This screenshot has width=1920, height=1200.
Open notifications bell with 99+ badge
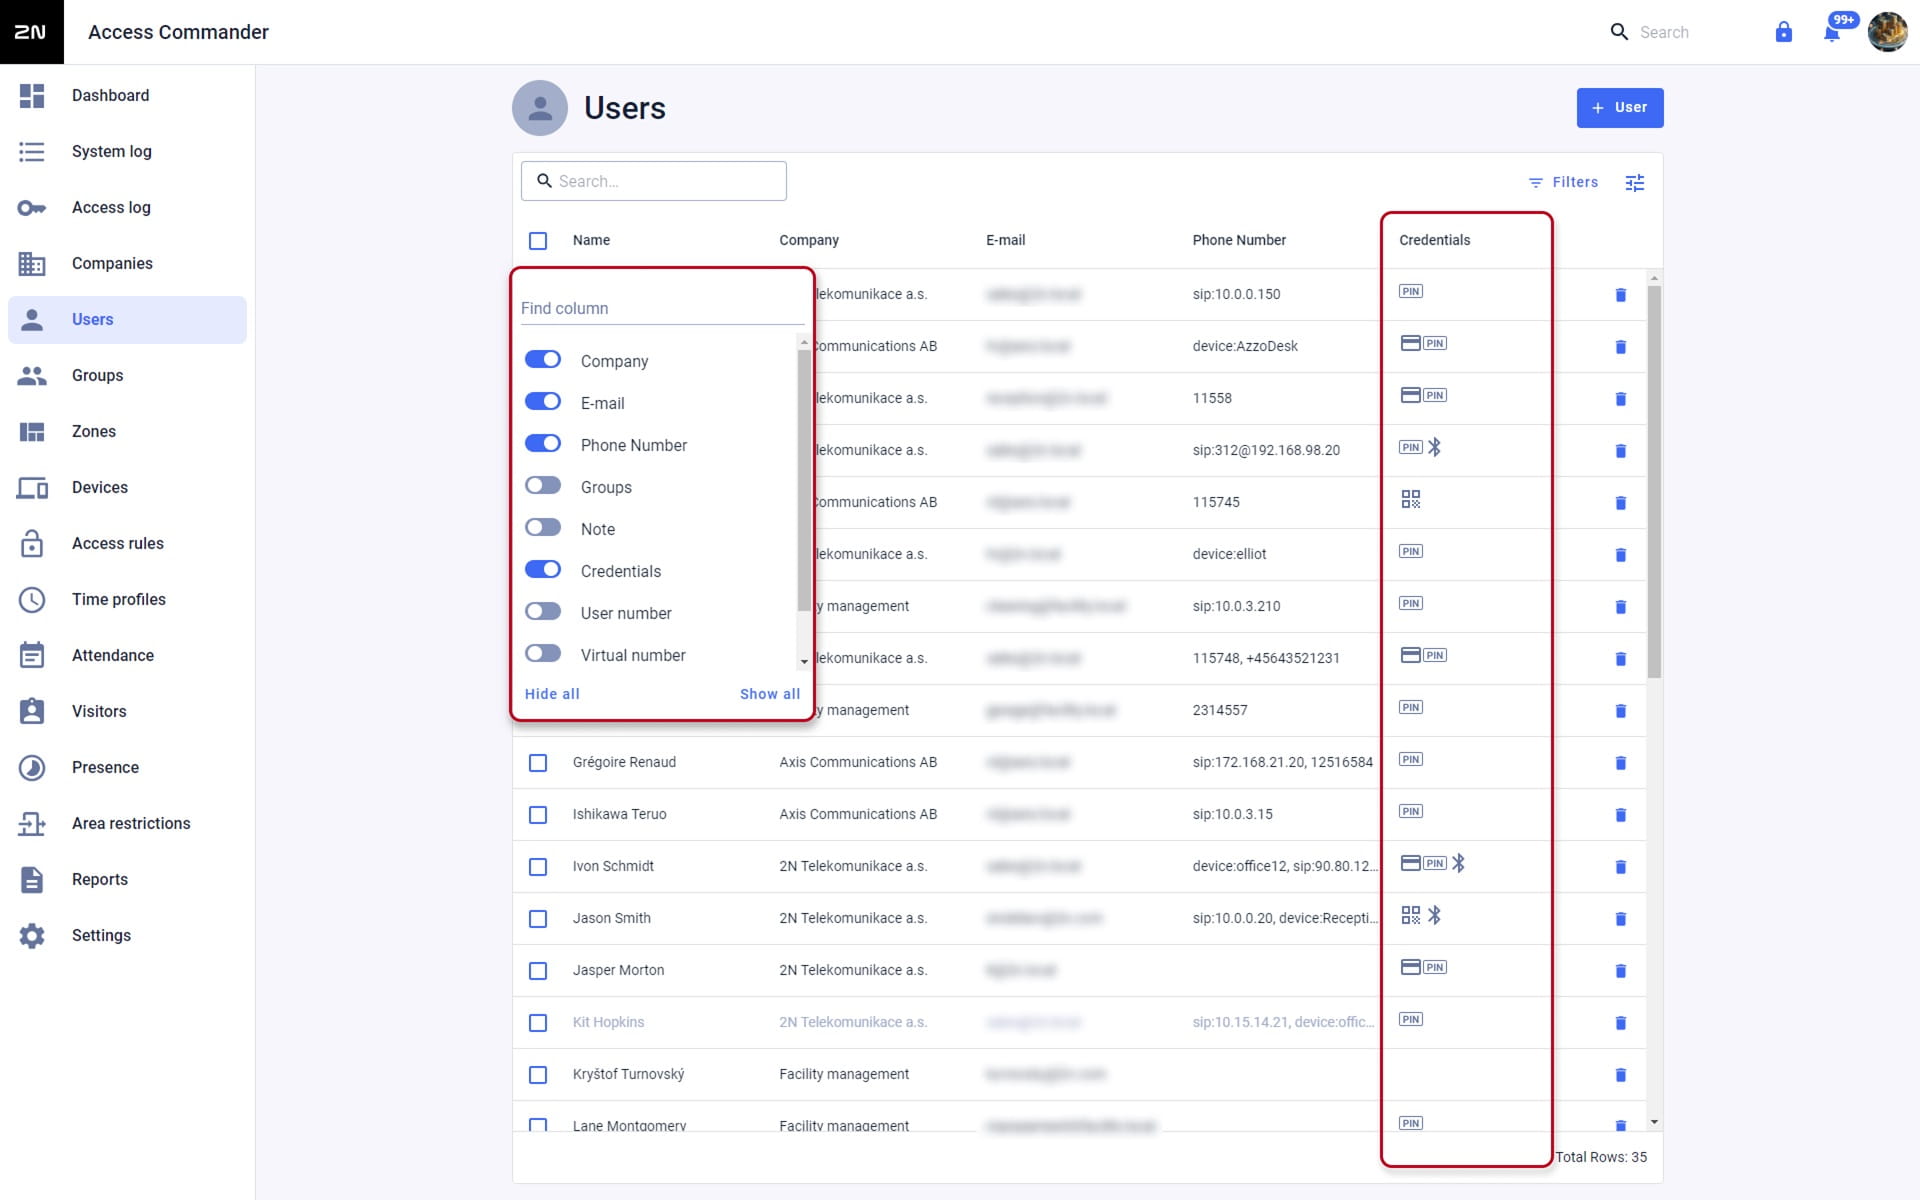click(x=1833, y=32)
